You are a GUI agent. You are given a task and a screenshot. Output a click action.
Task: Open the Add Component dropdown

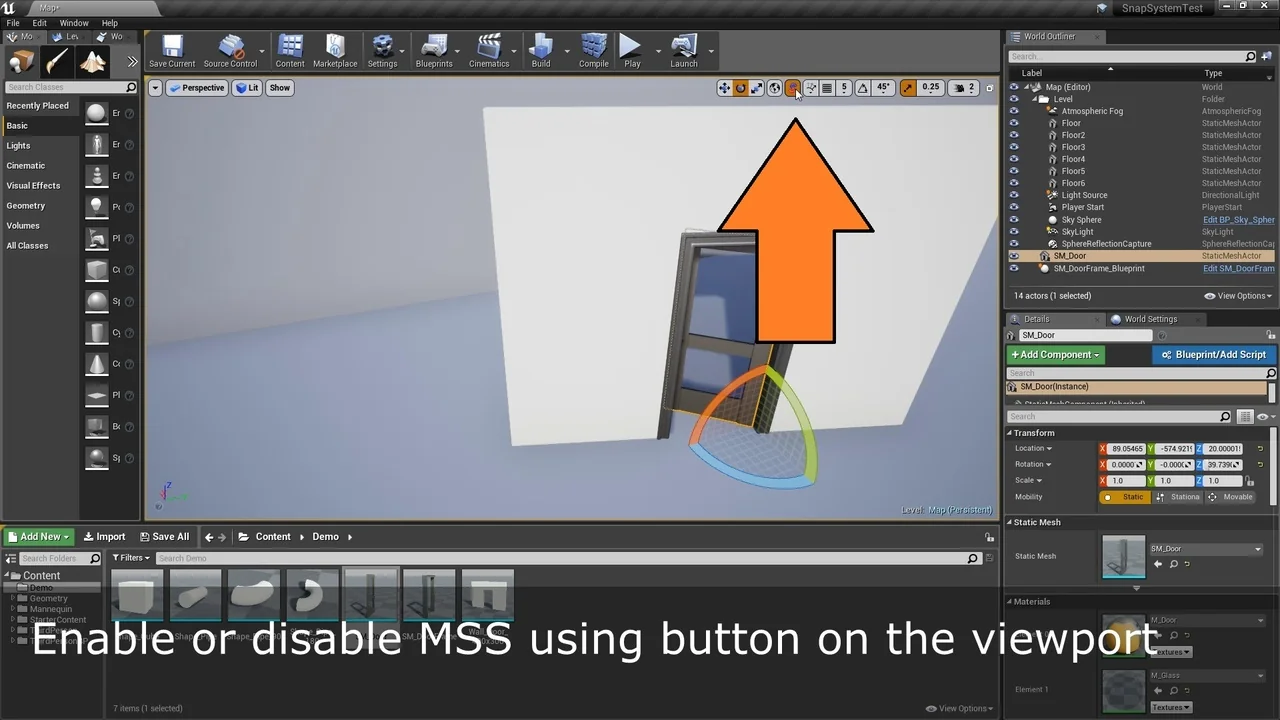point(1055,355)
